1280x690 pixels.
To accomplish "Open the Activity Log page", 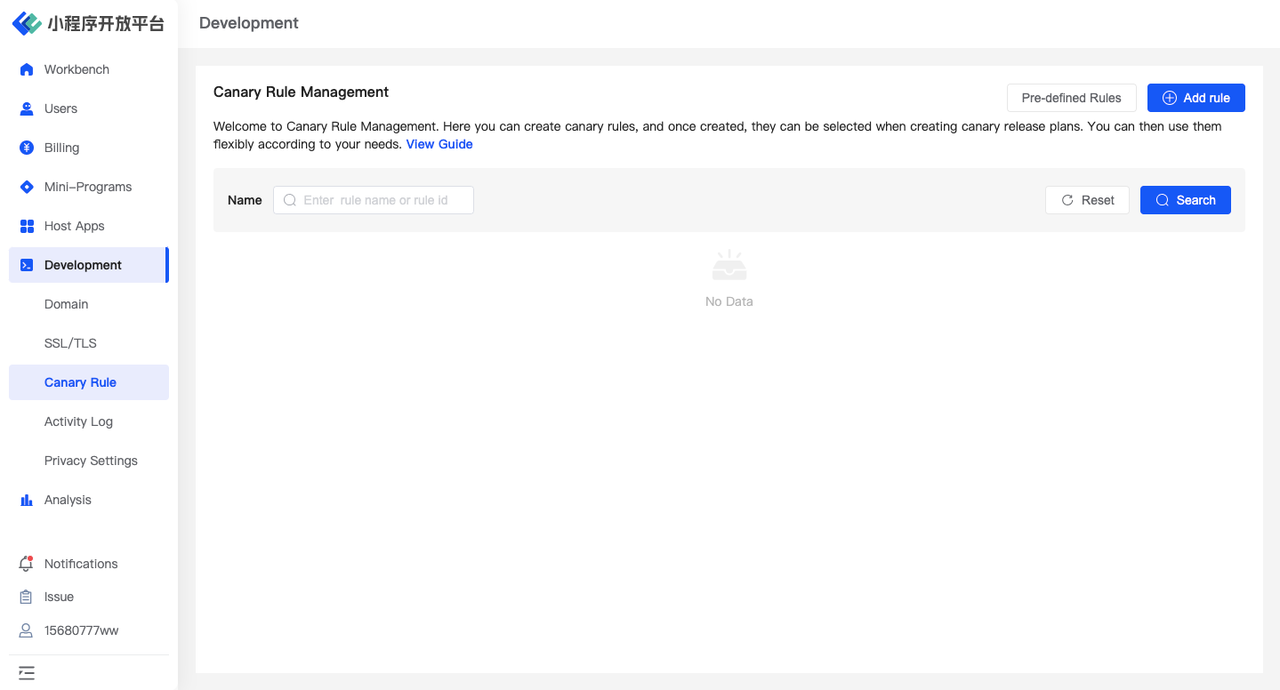I will [78, 422].
